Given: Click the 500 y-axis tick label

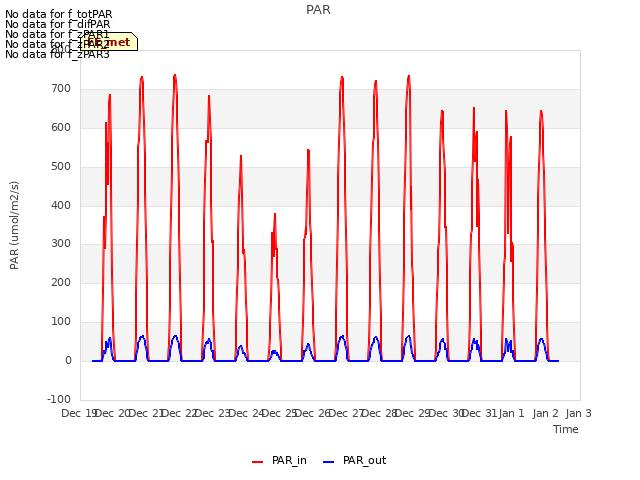Looking at the screenshot, I should (x=61, y=167).
